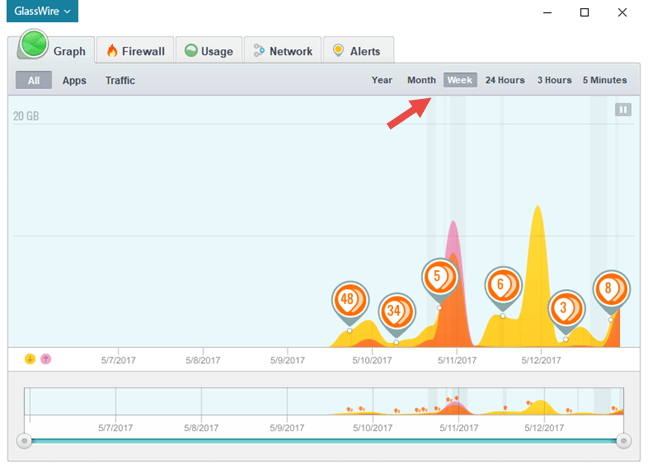Open the Firewall tab

pyautogui.click(x=135, y=51)
